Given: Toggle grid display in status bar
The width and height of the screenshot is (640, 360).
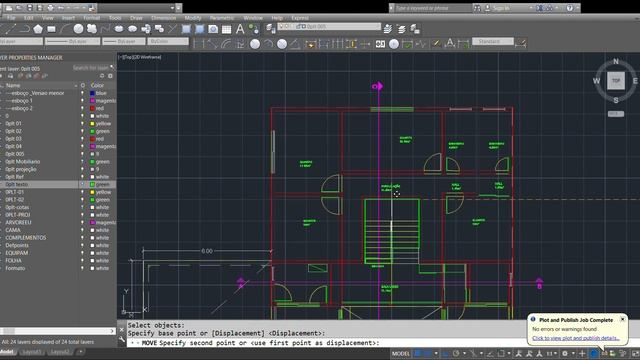Looking at the screenshot, I should pos(418,353).
